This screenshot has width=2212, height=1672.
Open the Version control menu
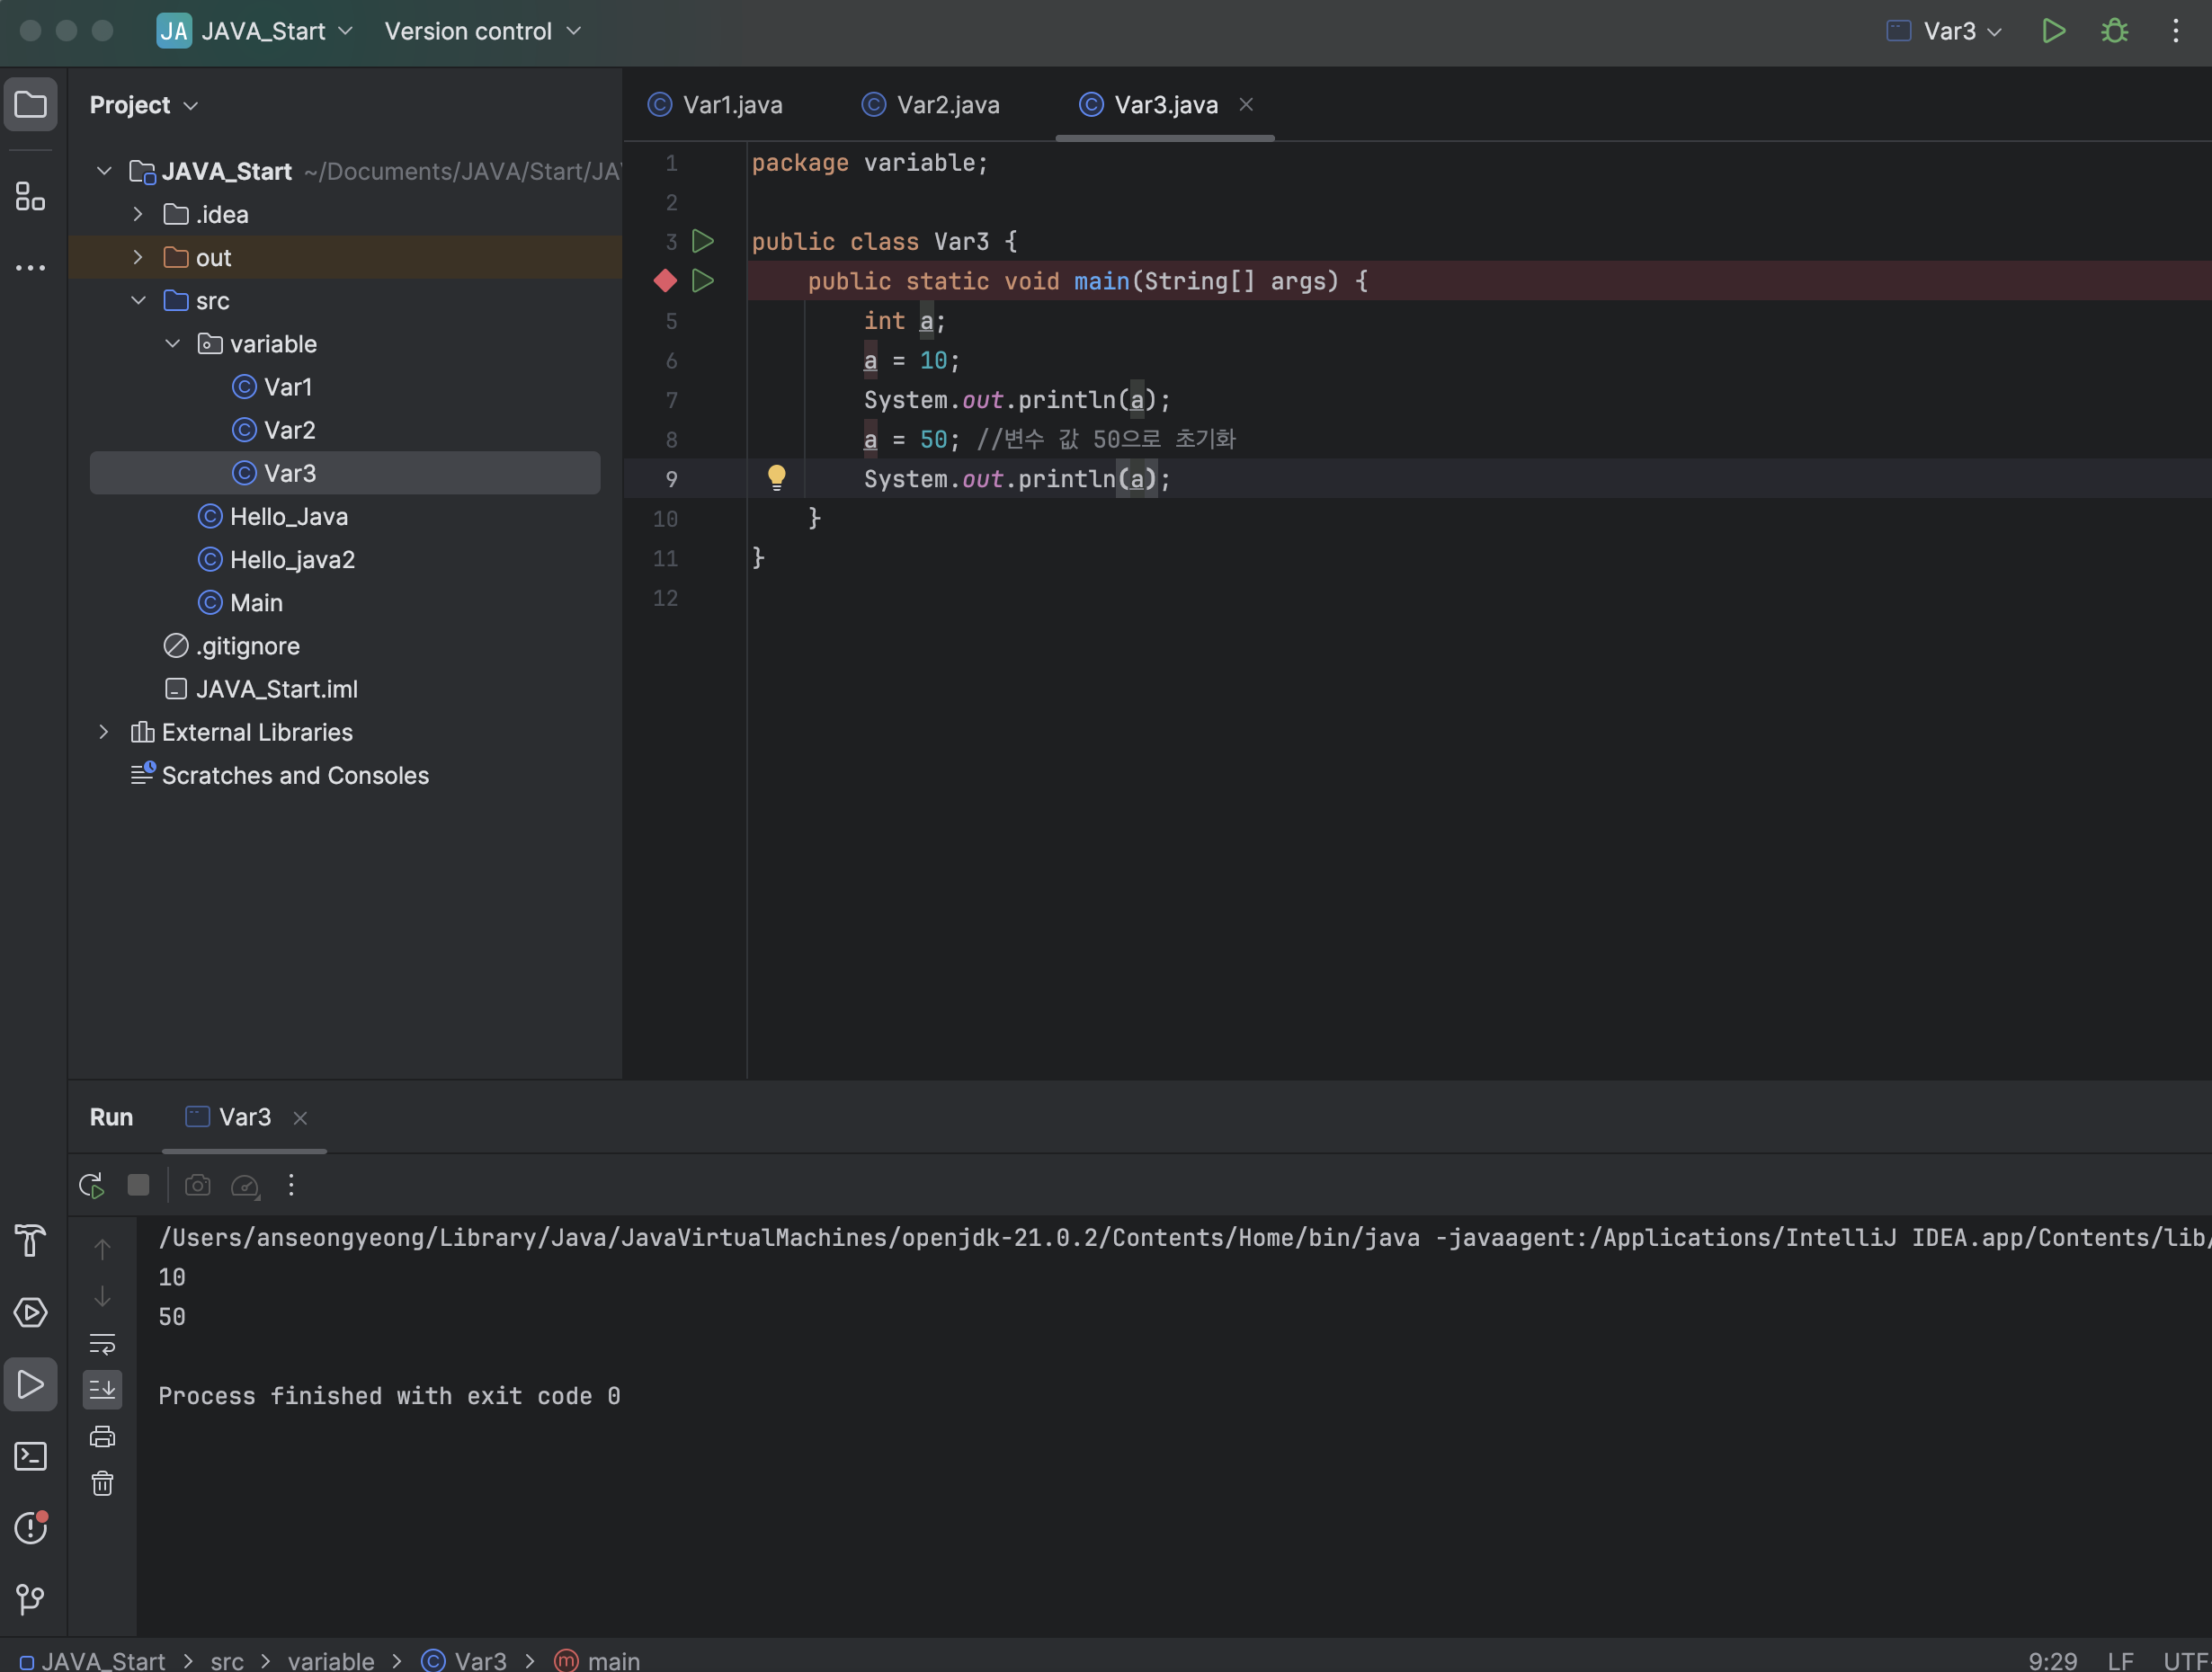[481, 31]
